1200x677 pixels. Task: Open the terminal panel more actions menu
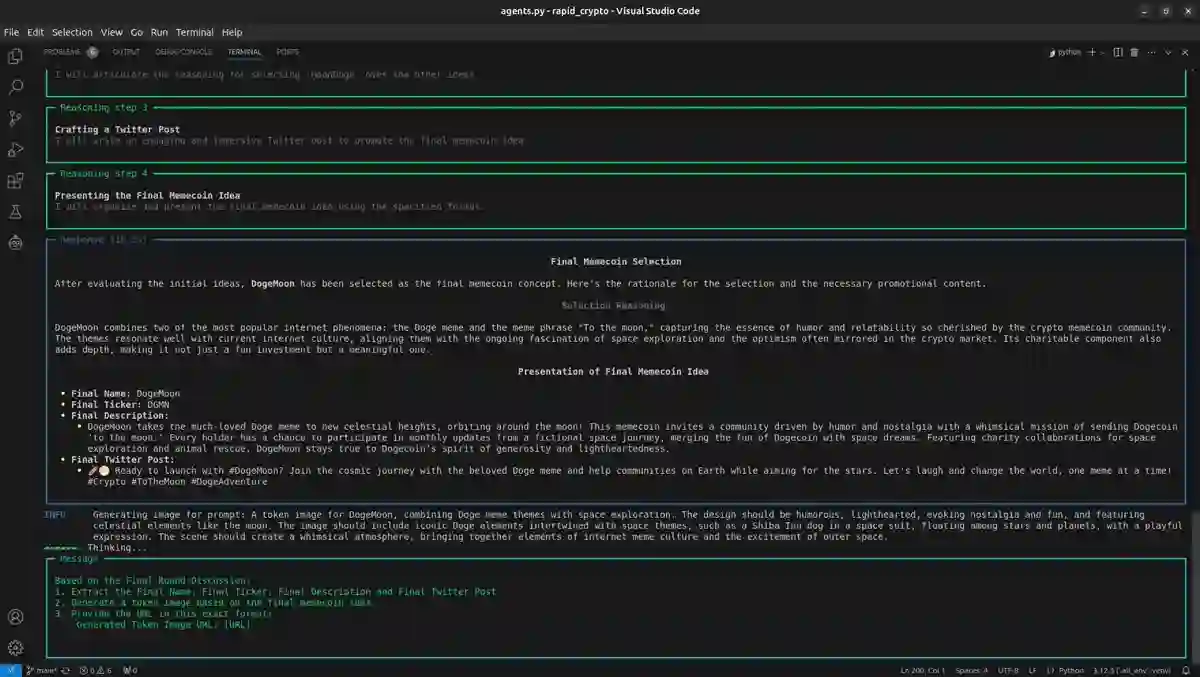1151,52
